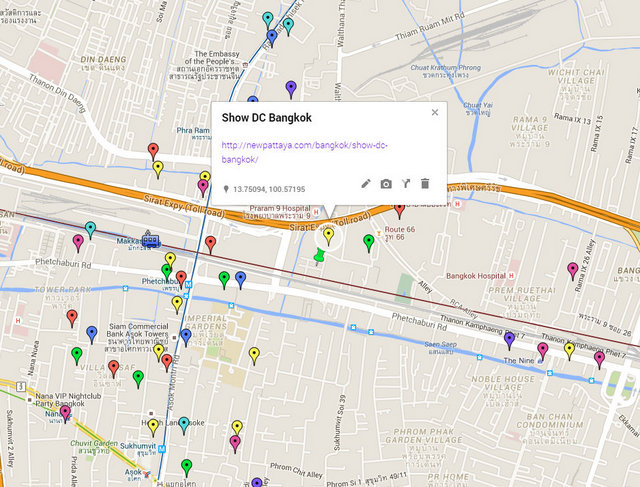The height and width of the screenshot is (487, 640).
Task: Open the newpattaya.com show-dc-bangkok link
Action: click(304, 152)
